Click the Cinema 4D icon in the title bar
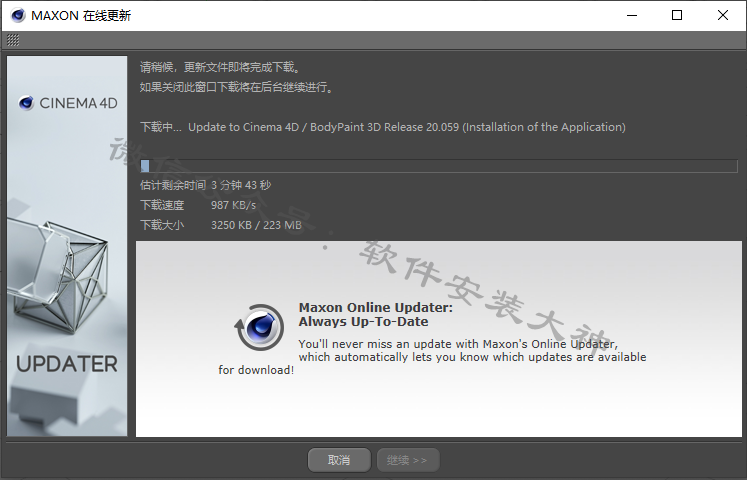 18,16
